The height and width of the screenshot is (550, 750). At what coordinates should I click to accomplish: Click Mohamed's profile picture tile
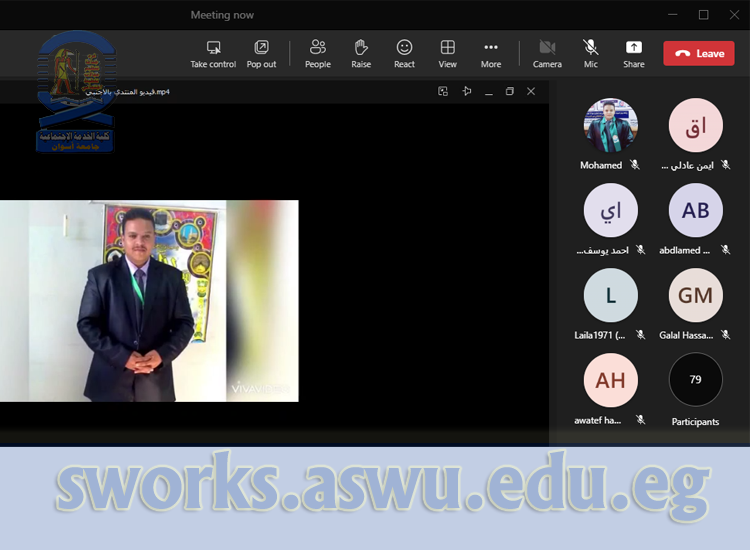coord(610,125)
